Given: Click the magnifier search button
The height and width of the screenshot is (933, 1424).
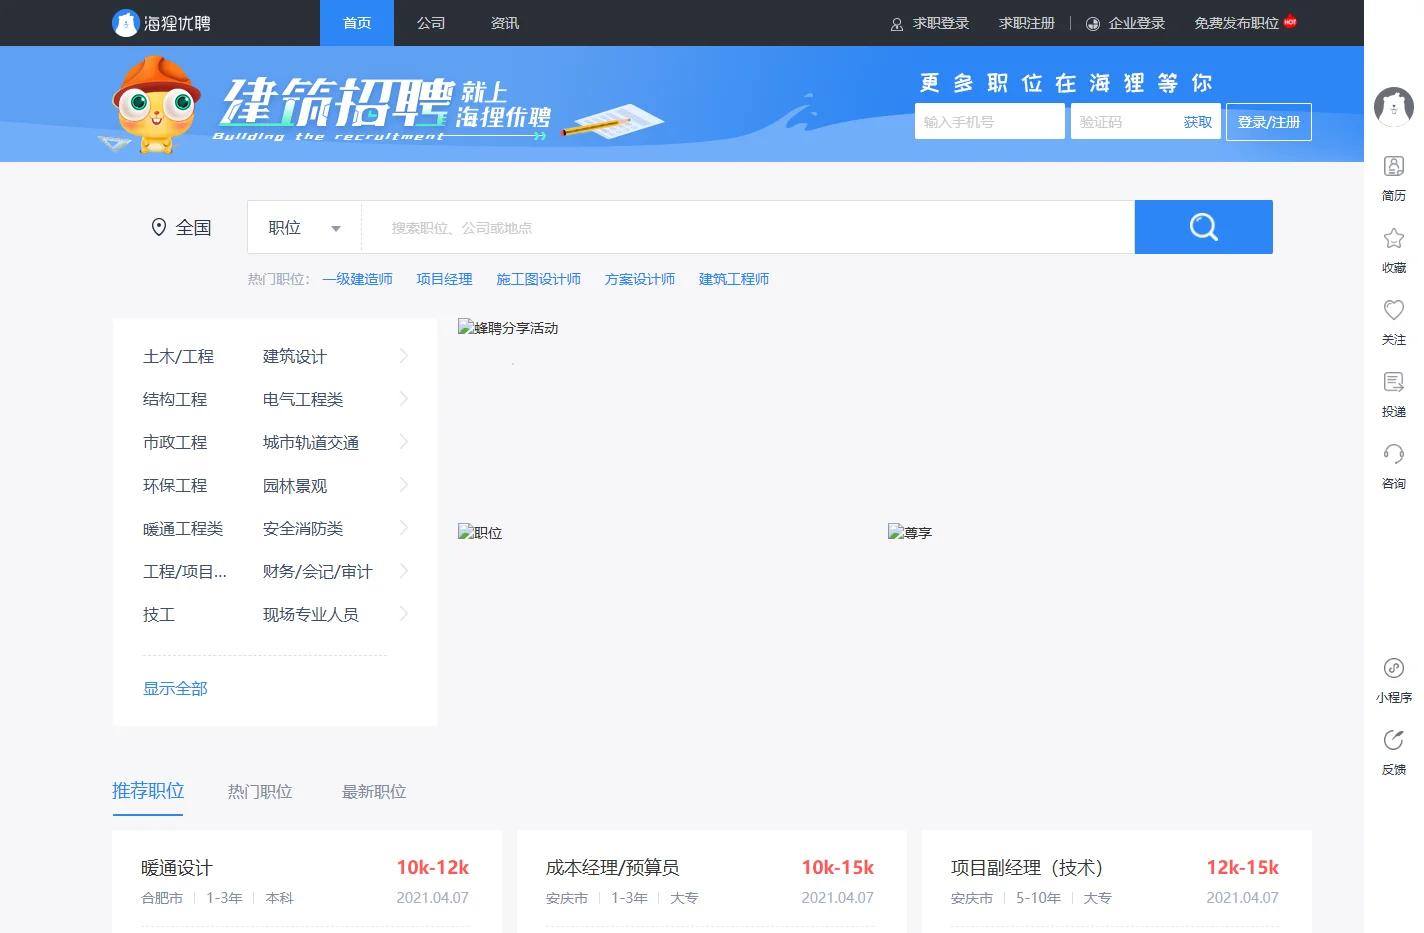Looking at the screenshot, I should pos(1203,227).
